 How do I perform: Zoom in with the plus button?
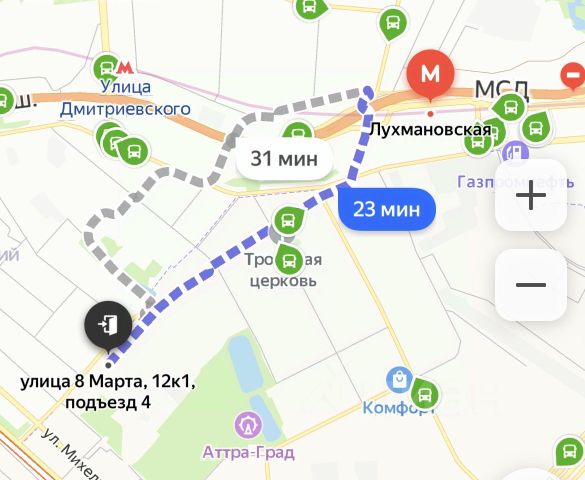click(x=531, y=195)
